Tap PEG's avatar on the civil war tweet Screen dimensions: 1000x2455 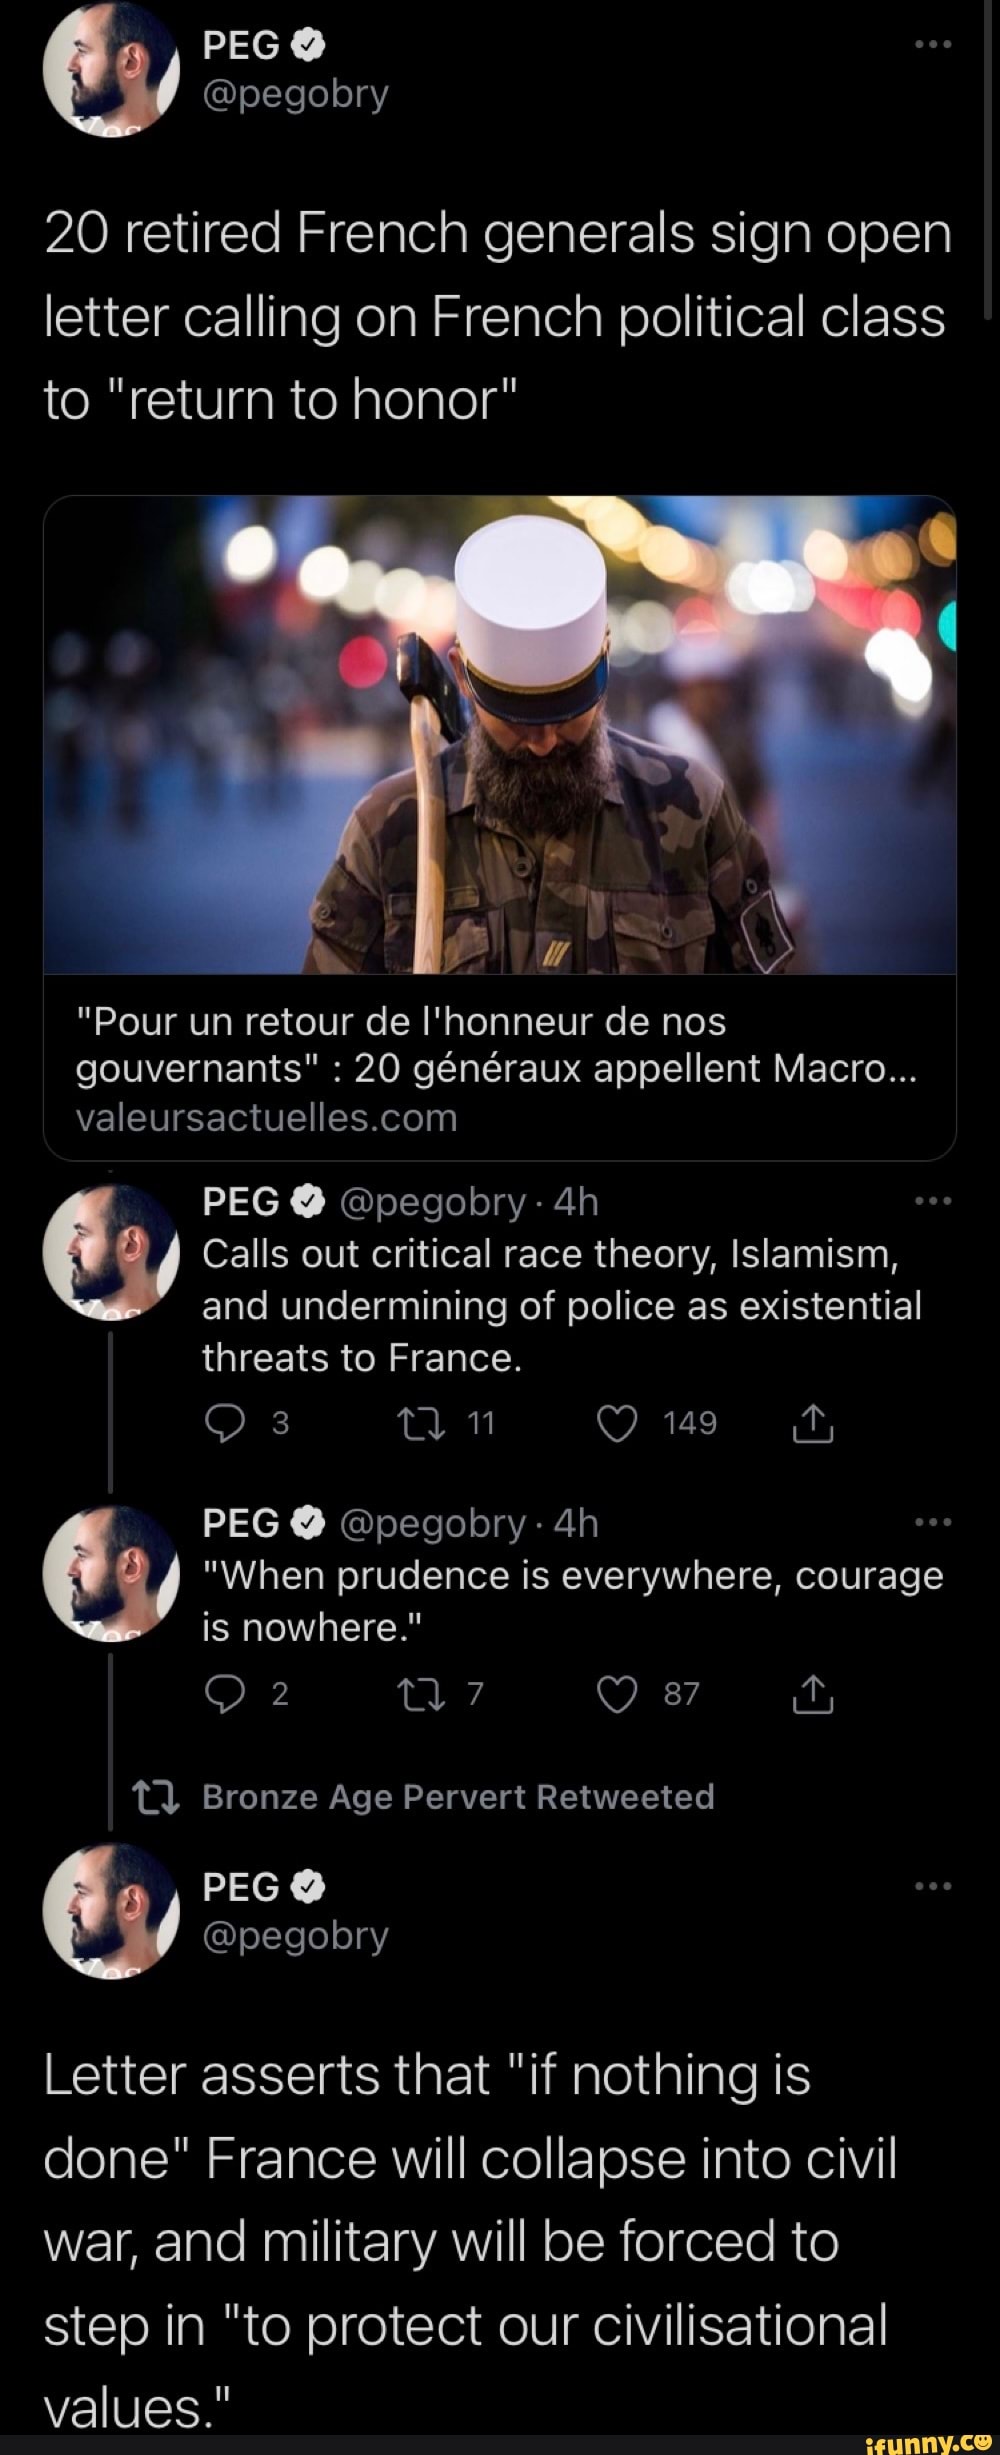[110, 1908]
